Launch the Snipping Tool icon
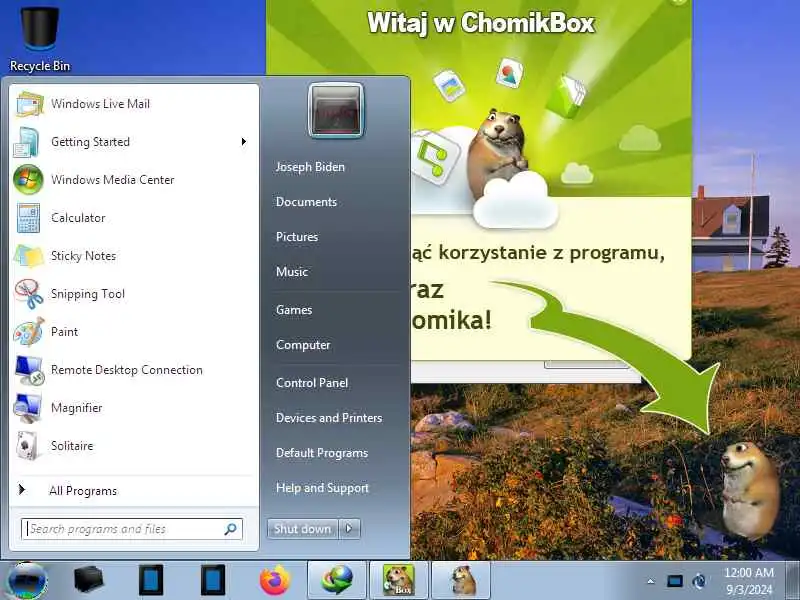 tap(29, 294)
